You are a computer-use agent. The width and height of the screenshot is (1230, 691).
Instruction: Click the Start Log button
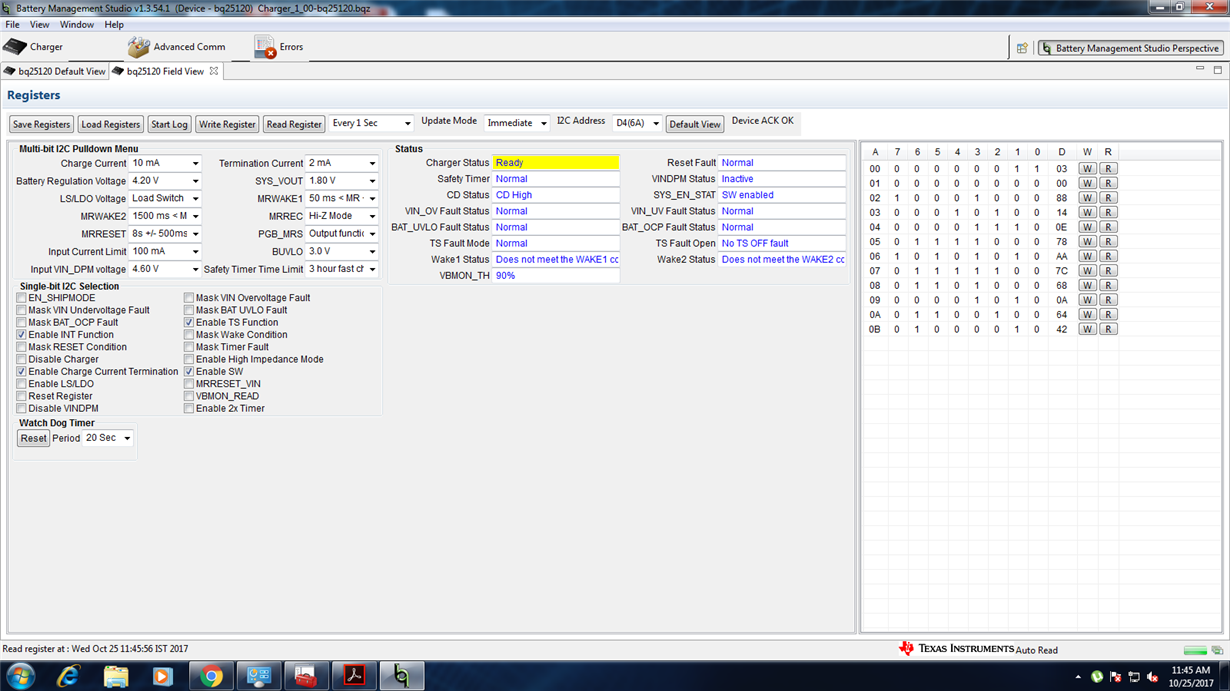pos(169,124)
